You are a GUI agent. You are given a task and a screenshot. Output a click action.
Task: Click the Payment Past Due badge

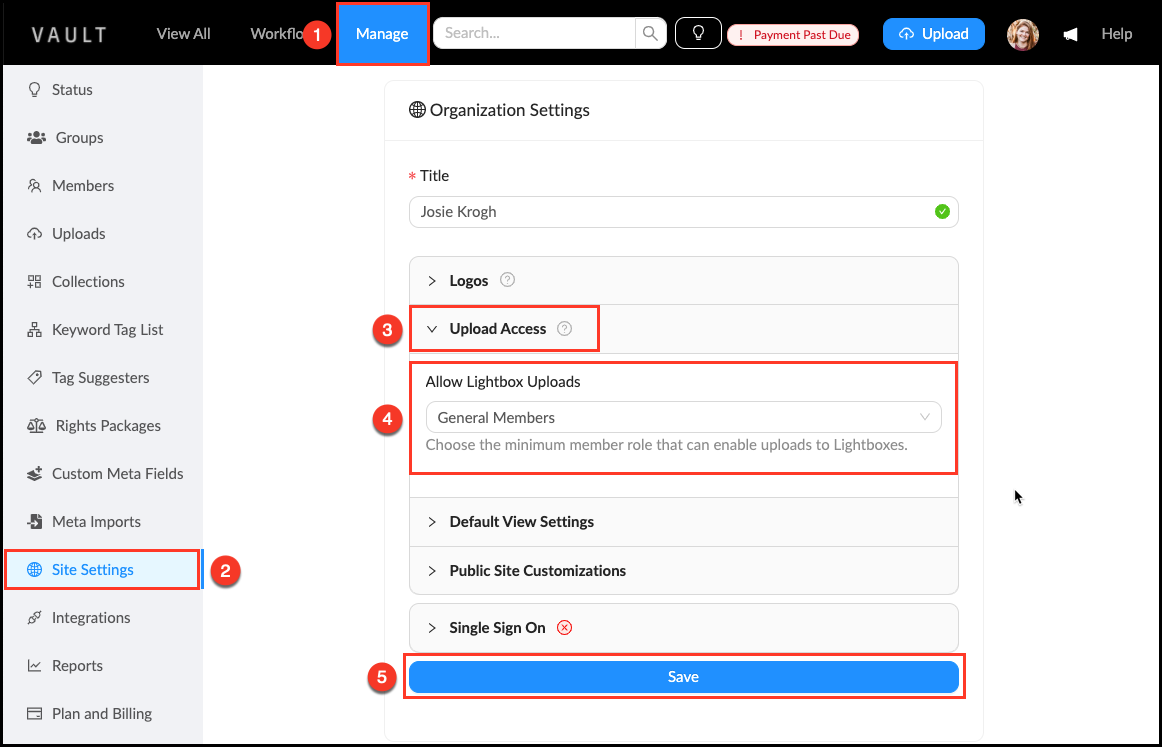click(793, 35)
